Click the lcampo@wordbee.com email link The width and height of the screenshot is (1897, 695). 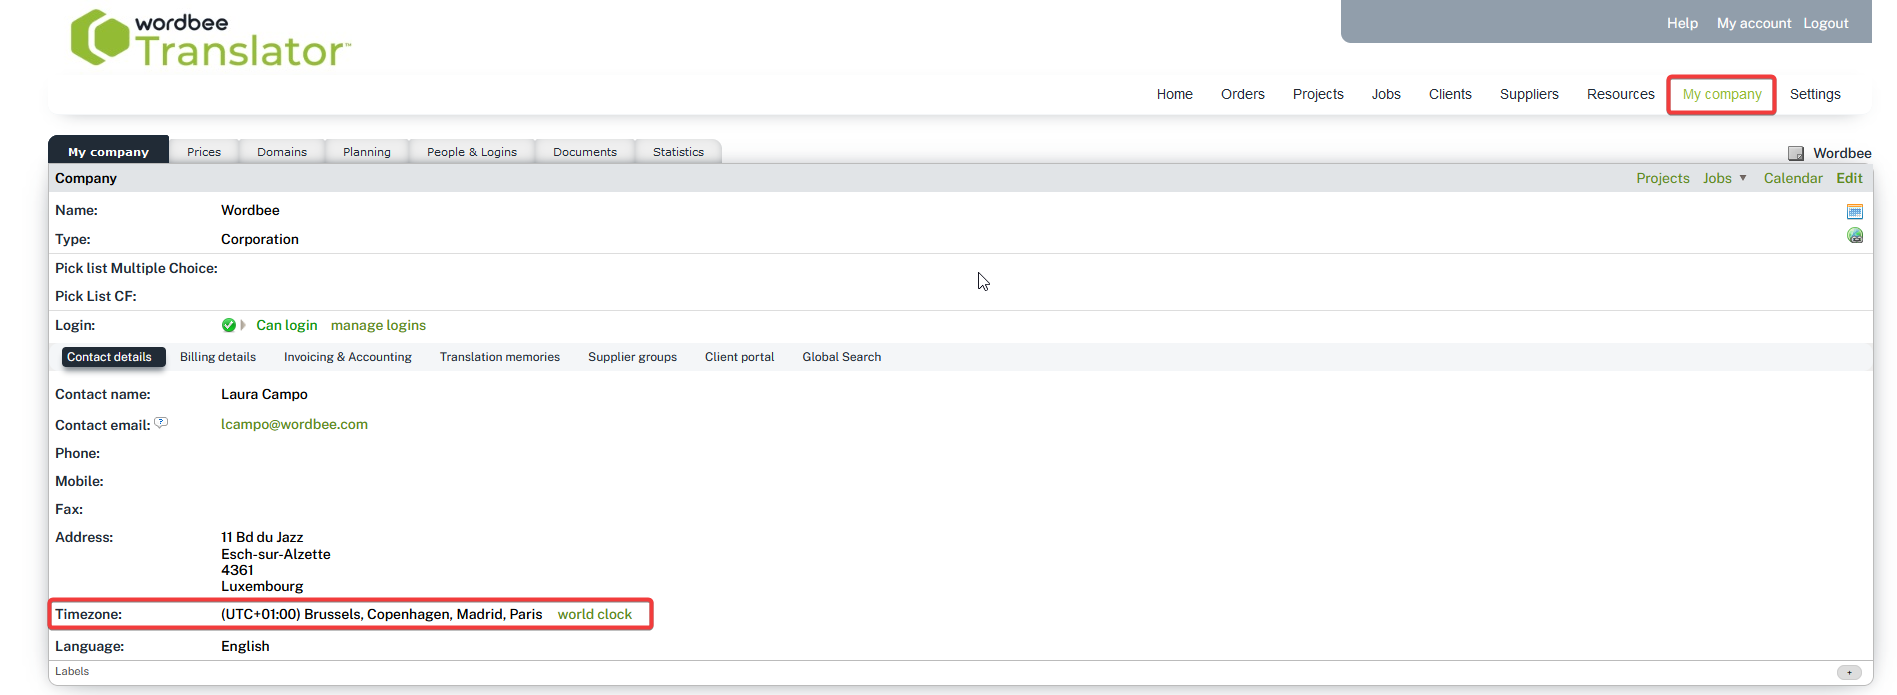click(x=294, y=424)
